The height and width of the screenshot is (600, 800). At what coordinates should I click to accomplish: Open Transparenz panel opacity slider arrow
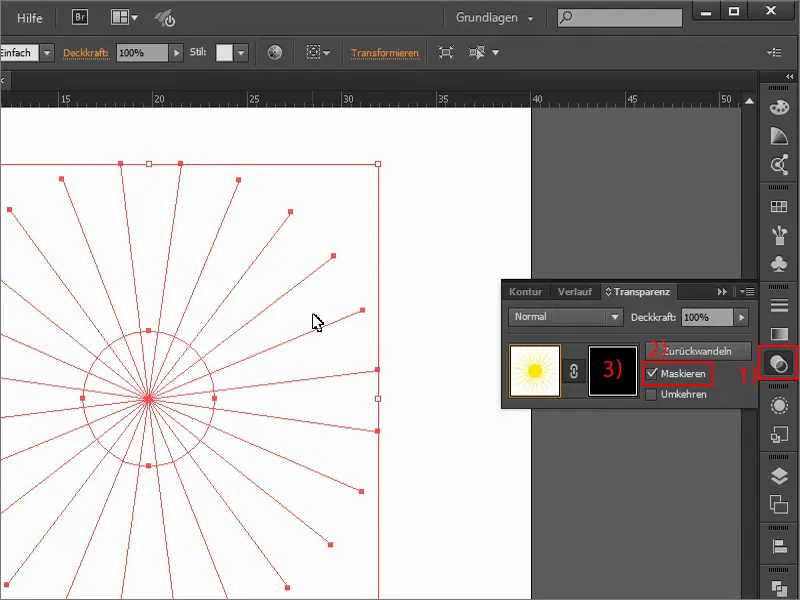741,317
